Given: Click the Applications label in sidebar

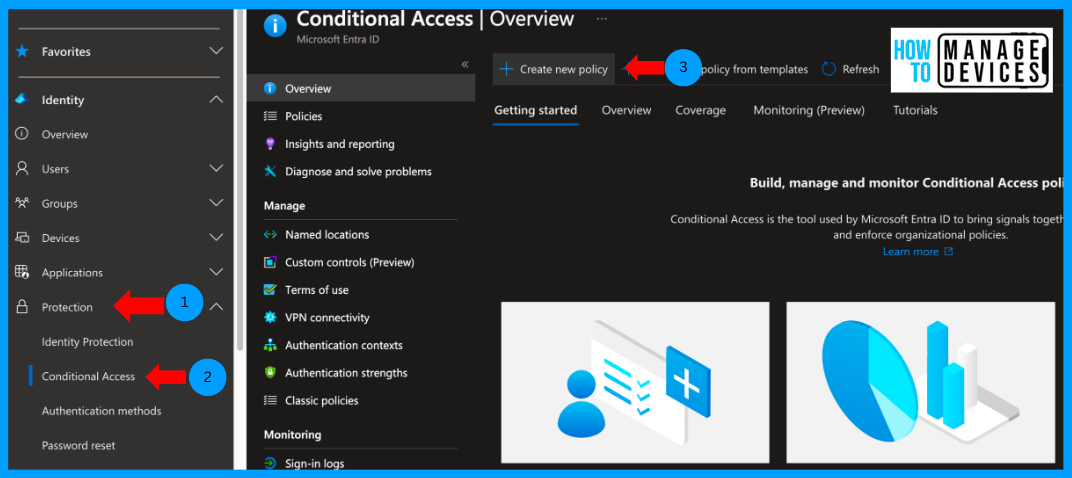Looking at the screenshot, I should [x=72, y=273].
